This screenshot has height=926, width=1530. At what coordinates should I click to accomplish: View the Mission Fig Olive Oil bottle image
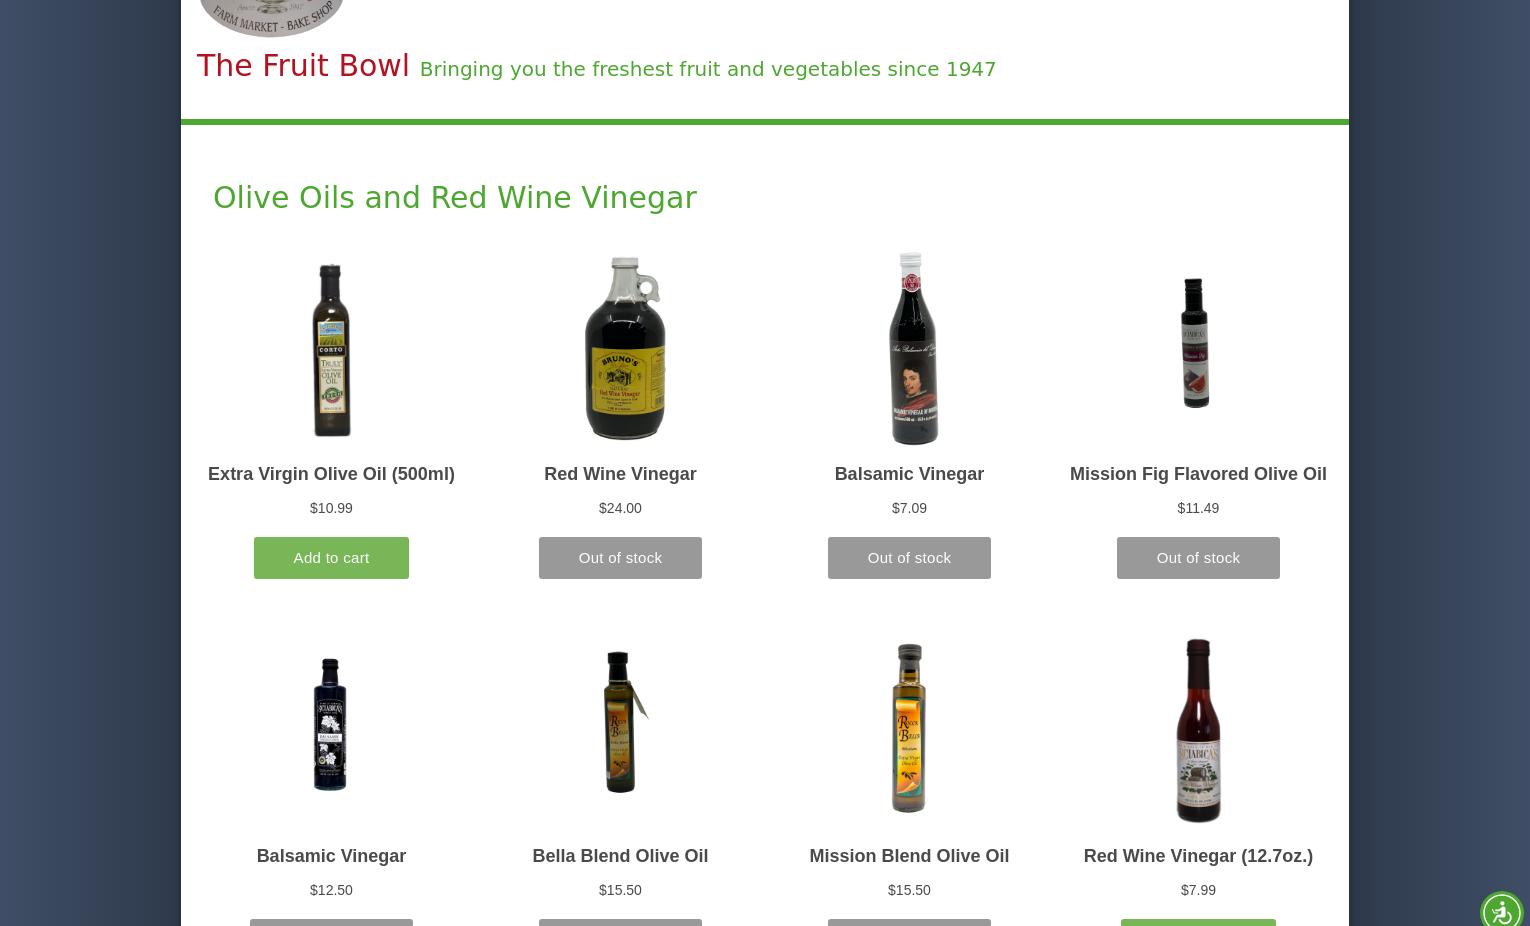coord(1197,343)
